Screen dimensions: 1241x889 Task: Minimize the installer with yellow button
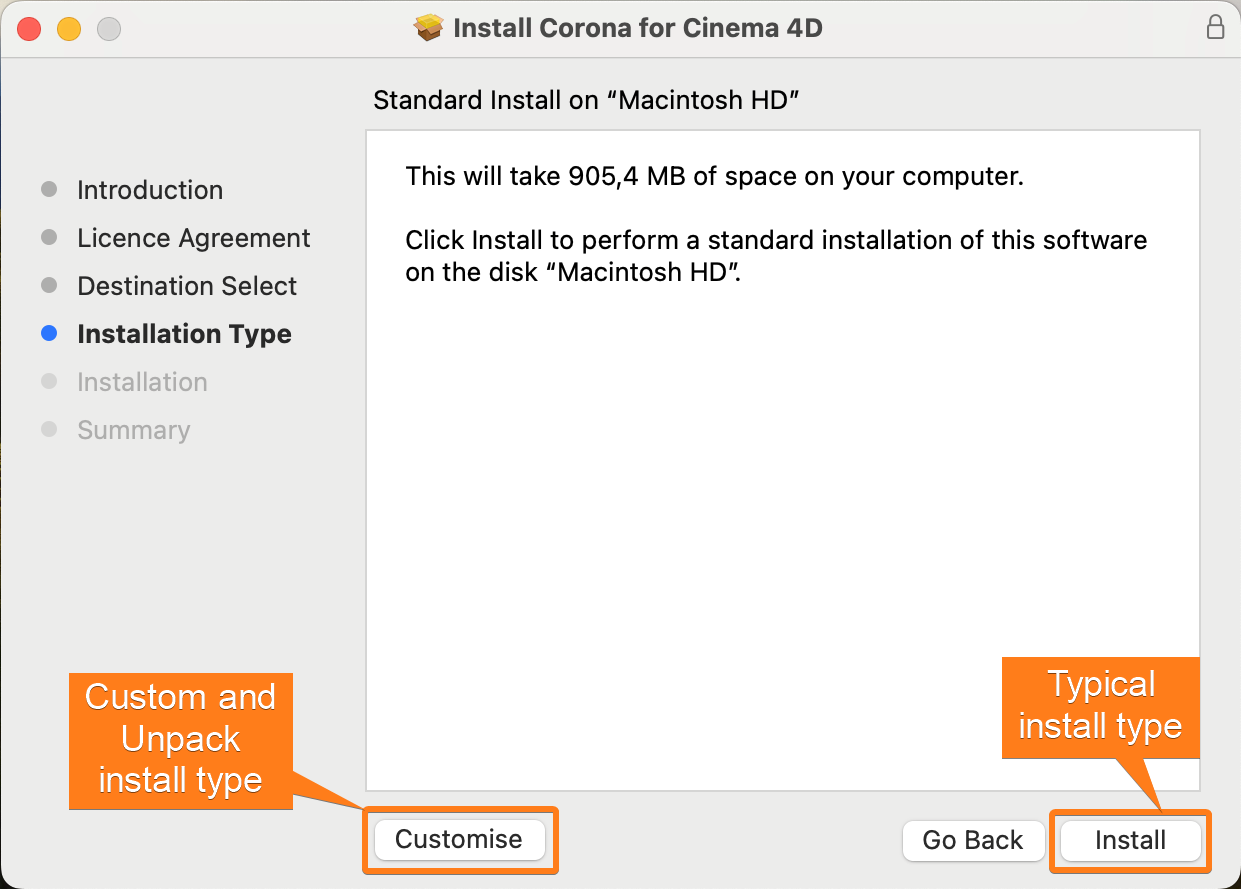tap(69, 29)
